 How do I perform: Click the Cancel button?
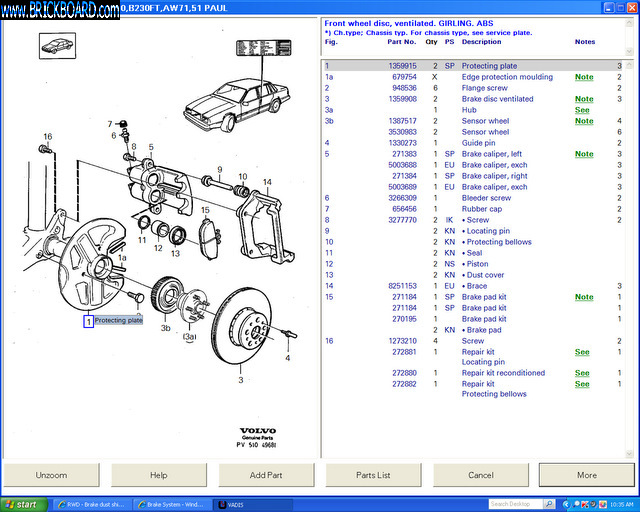pos(481,475)
